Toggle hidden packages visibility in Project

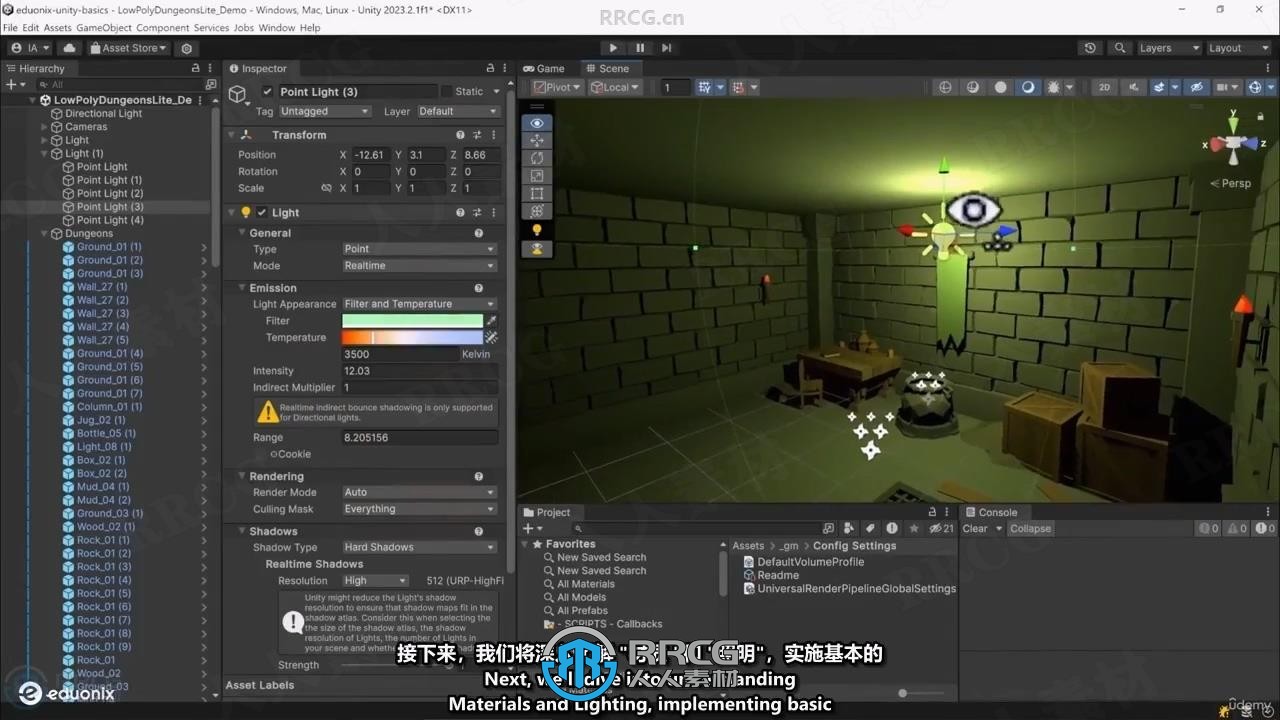click(941, 528)
